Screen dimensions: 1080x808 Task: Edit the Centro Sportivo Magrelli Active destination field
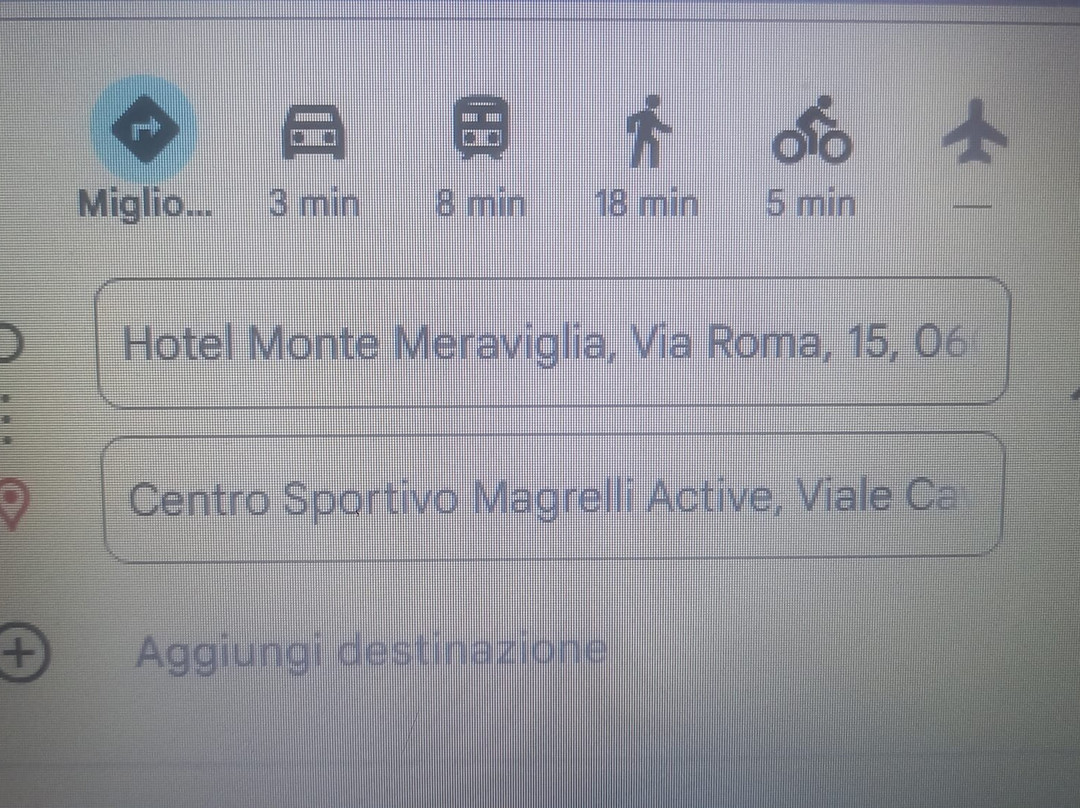tap(553, 497)
